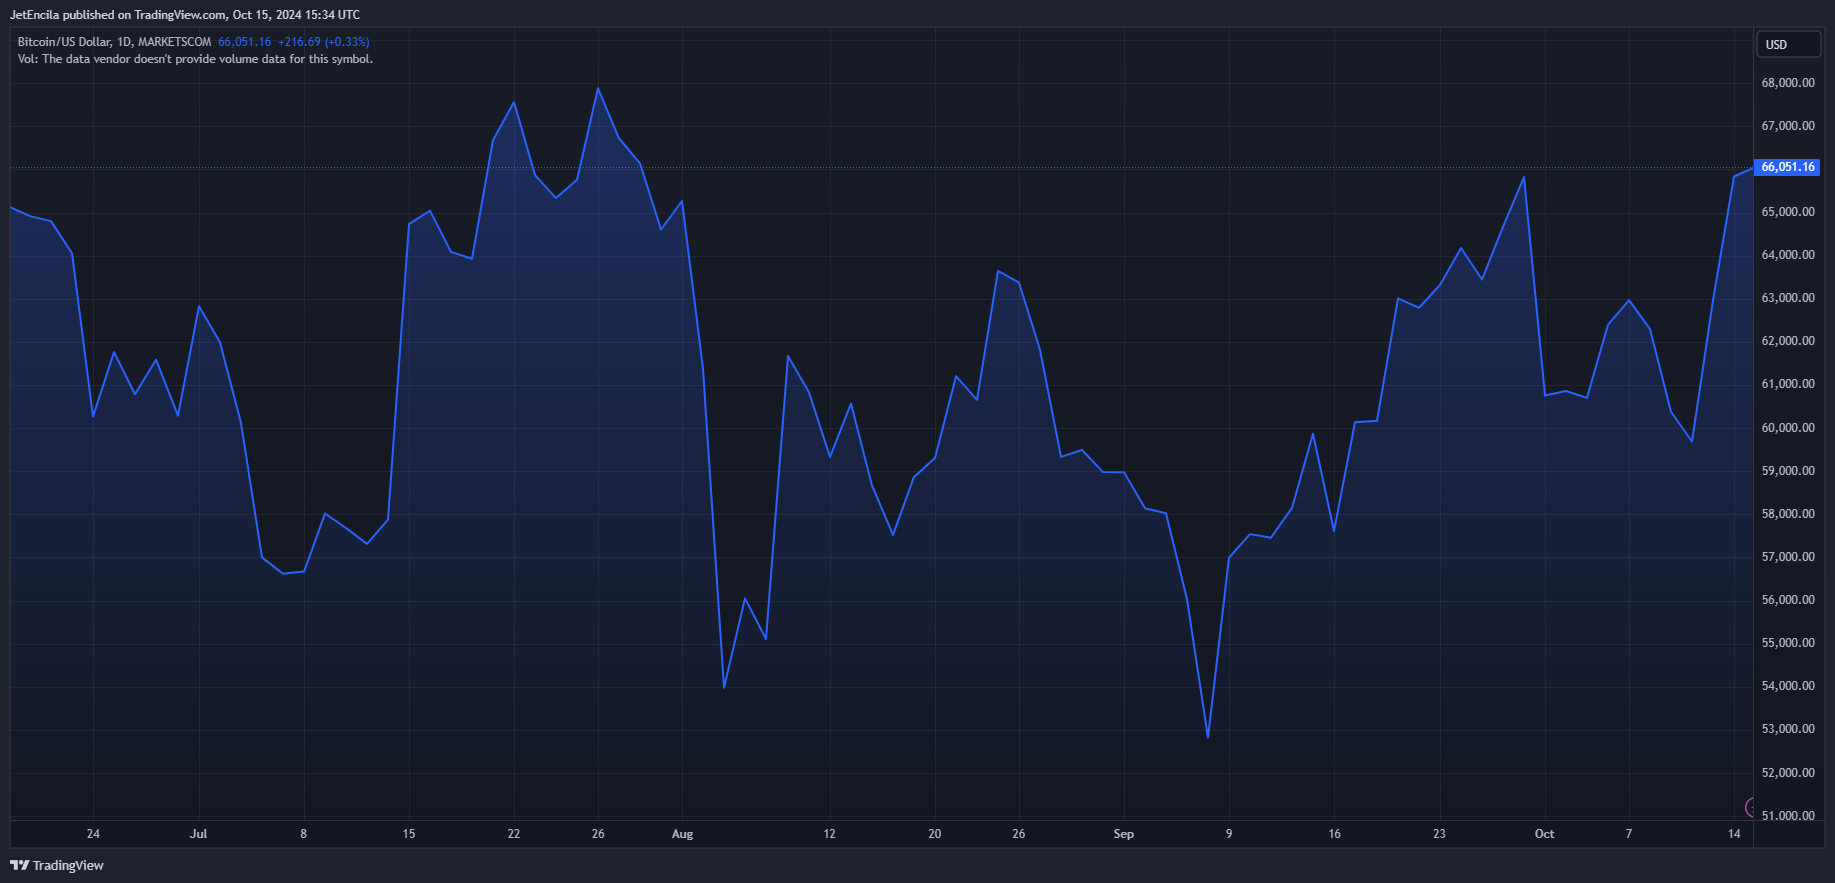This screenshot has height=883, width=1835.
Task: Click the TradingView logo icon
Action: (x=19, y=865)
